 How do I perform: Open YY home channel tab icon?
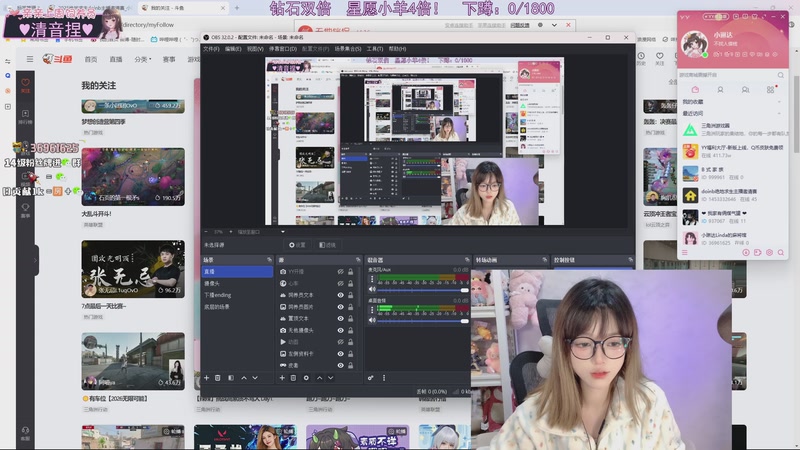click(695, 90)
